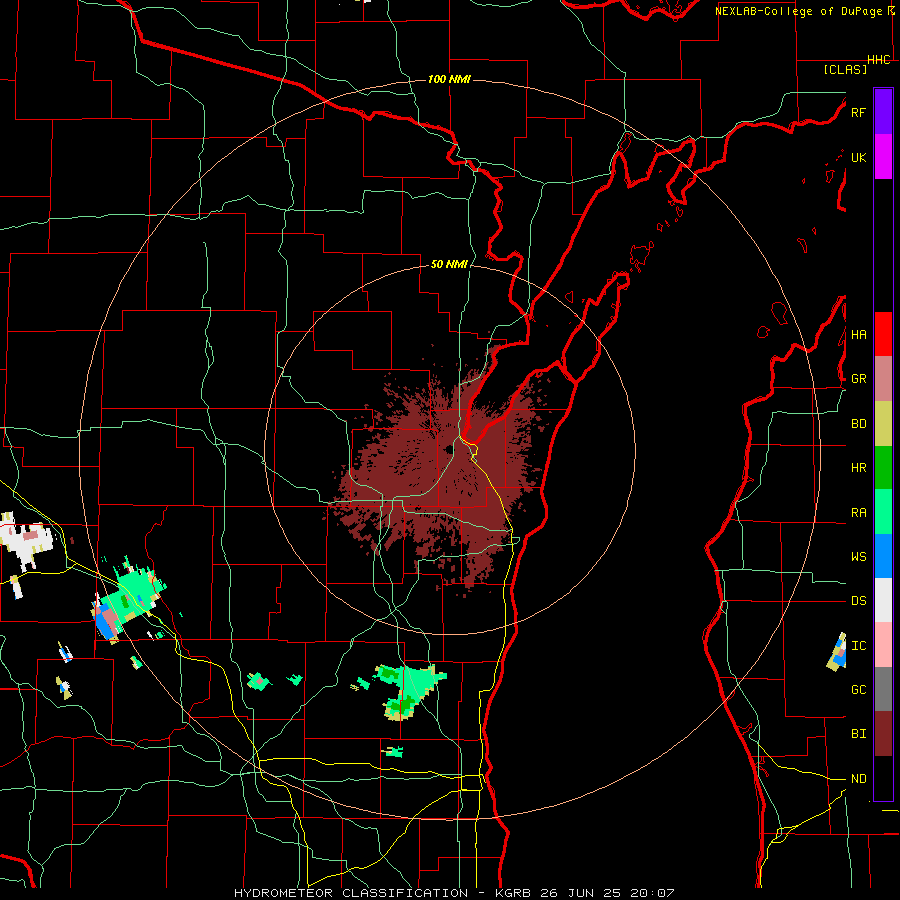Image resolution: width=900 pixels, height=900 pixels.
Task: Click the RF legend label
Action: coord(858,112)
